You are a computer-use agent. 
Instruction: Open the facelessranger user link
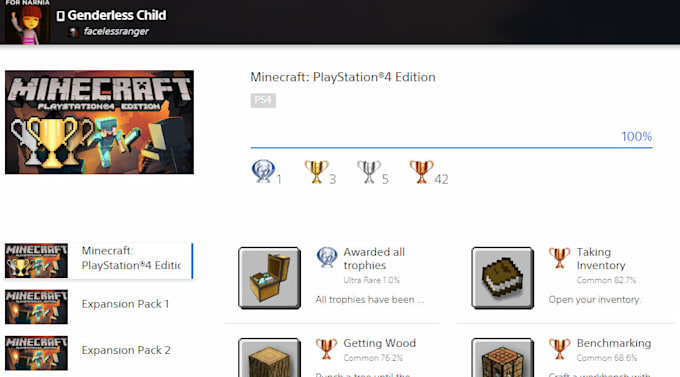point(116,31)
